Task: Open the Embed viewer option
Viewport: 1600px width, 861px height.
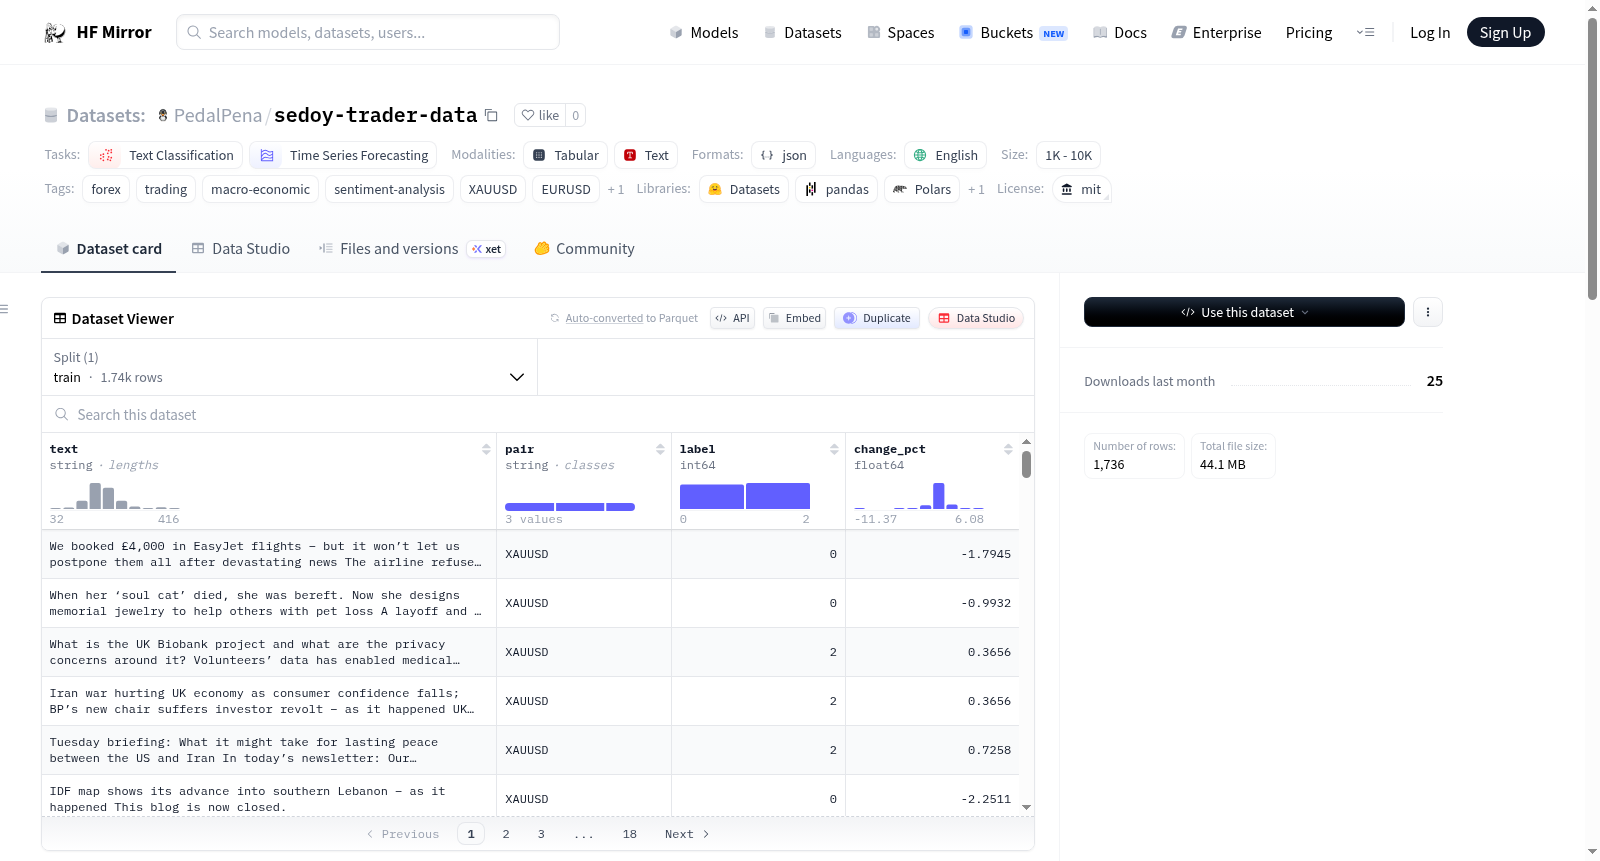Action: pos(795,318)
